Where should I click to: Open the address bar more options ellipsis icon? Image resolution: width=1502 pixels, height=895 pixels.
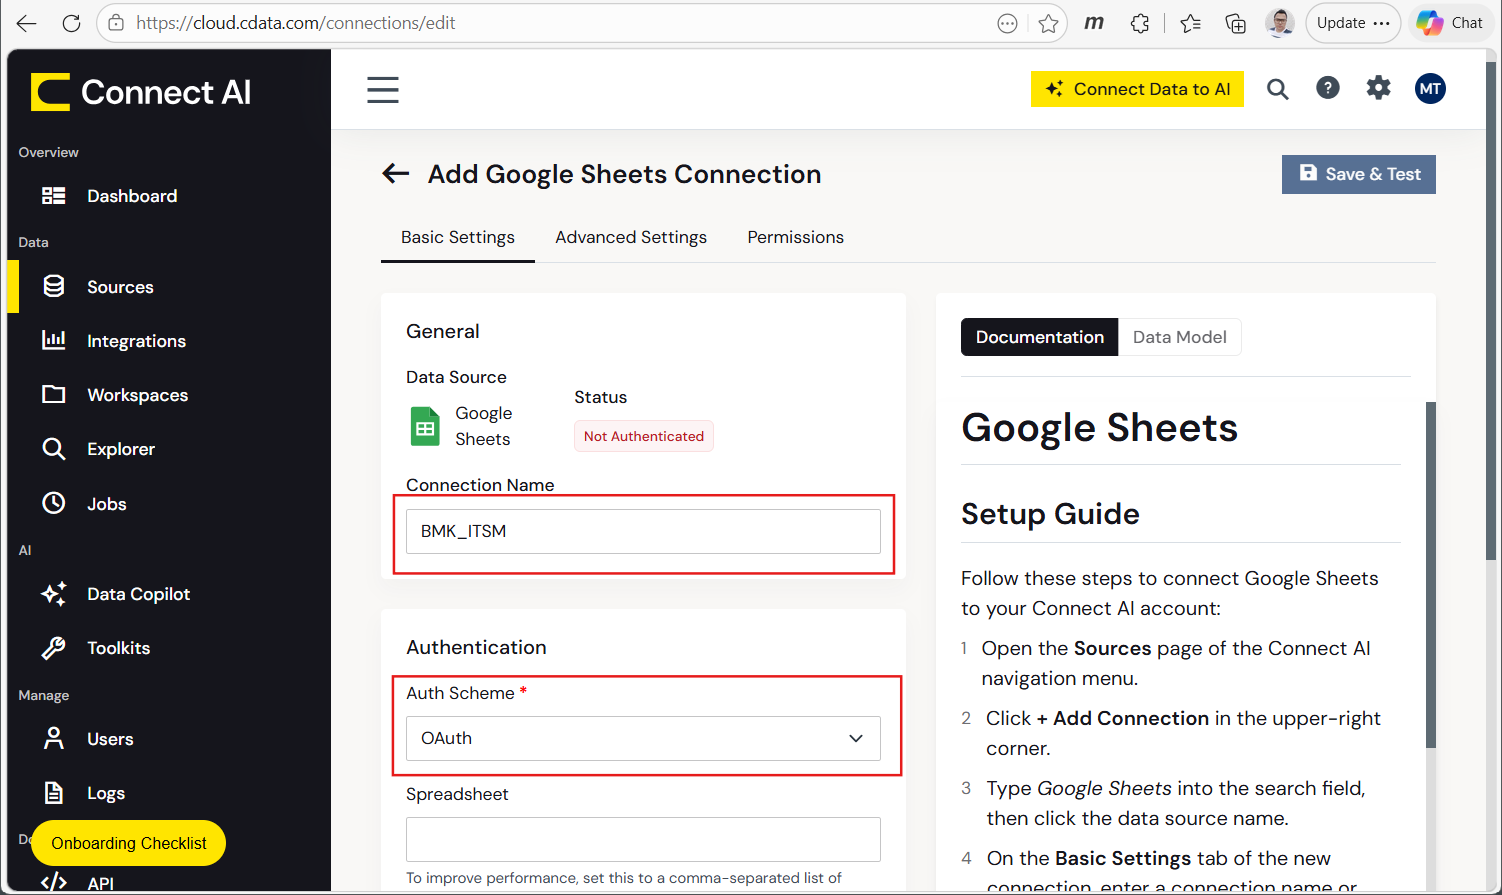[x=1007, y=23]
